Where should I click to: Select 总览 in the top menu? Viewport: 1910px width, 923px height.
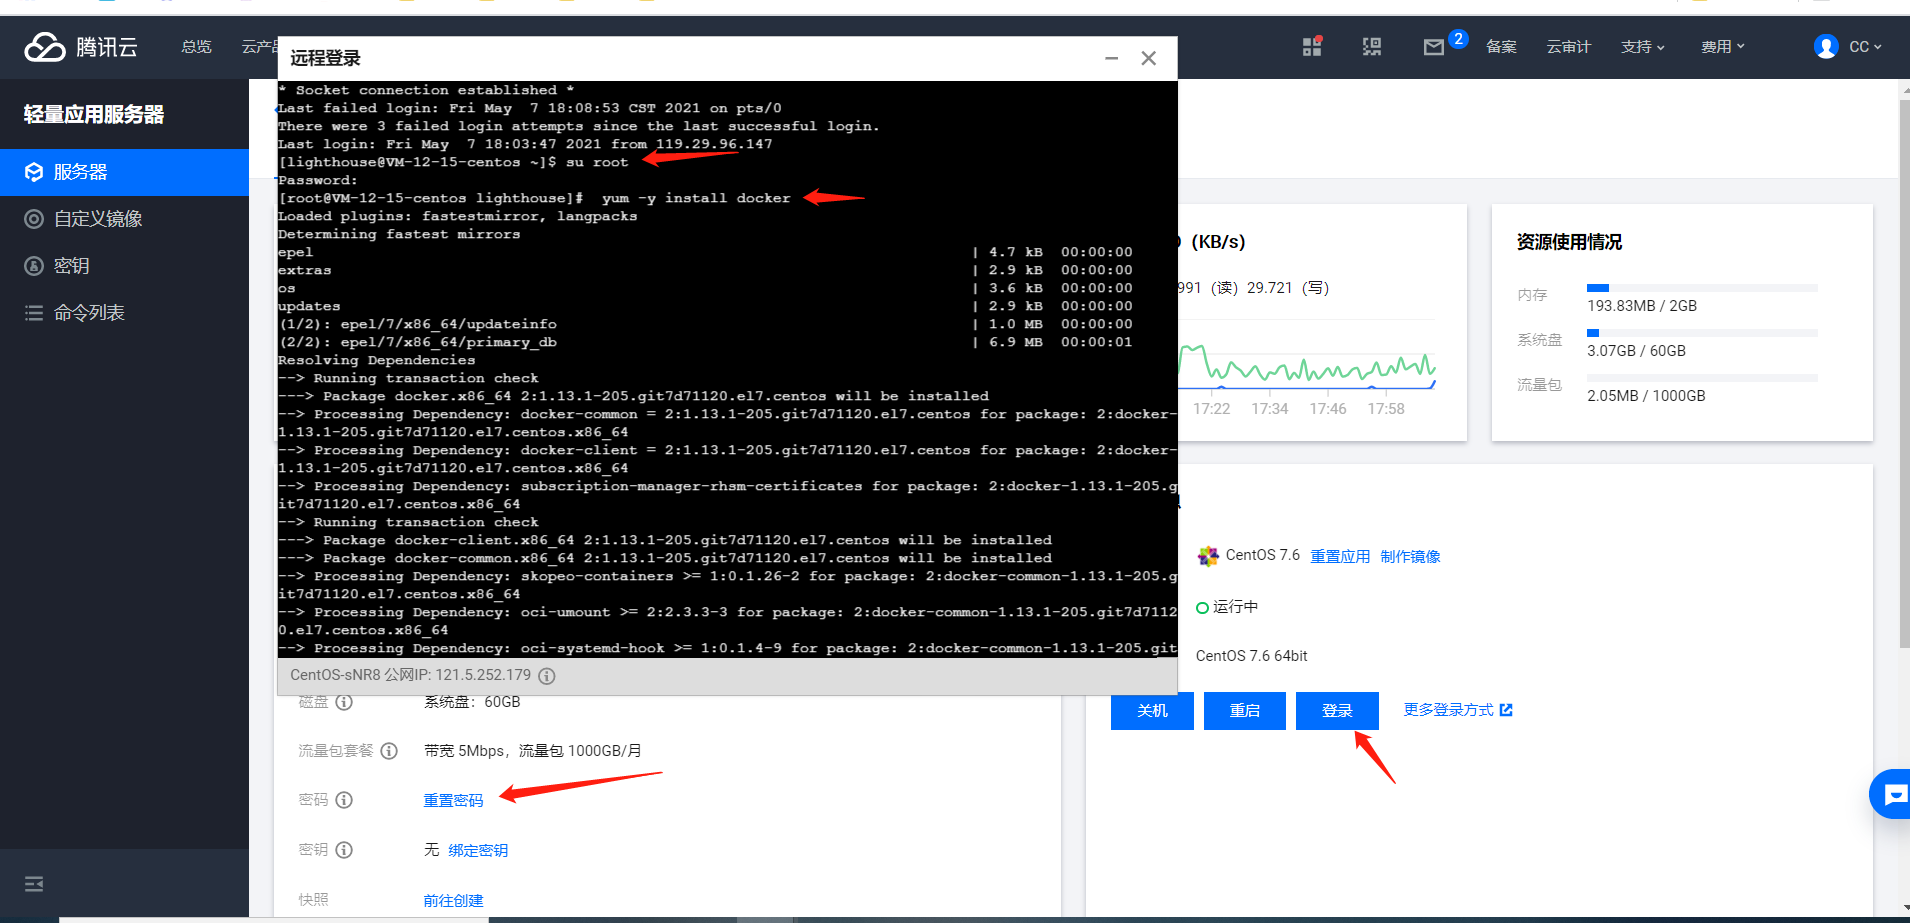click(x=196, y=46)
